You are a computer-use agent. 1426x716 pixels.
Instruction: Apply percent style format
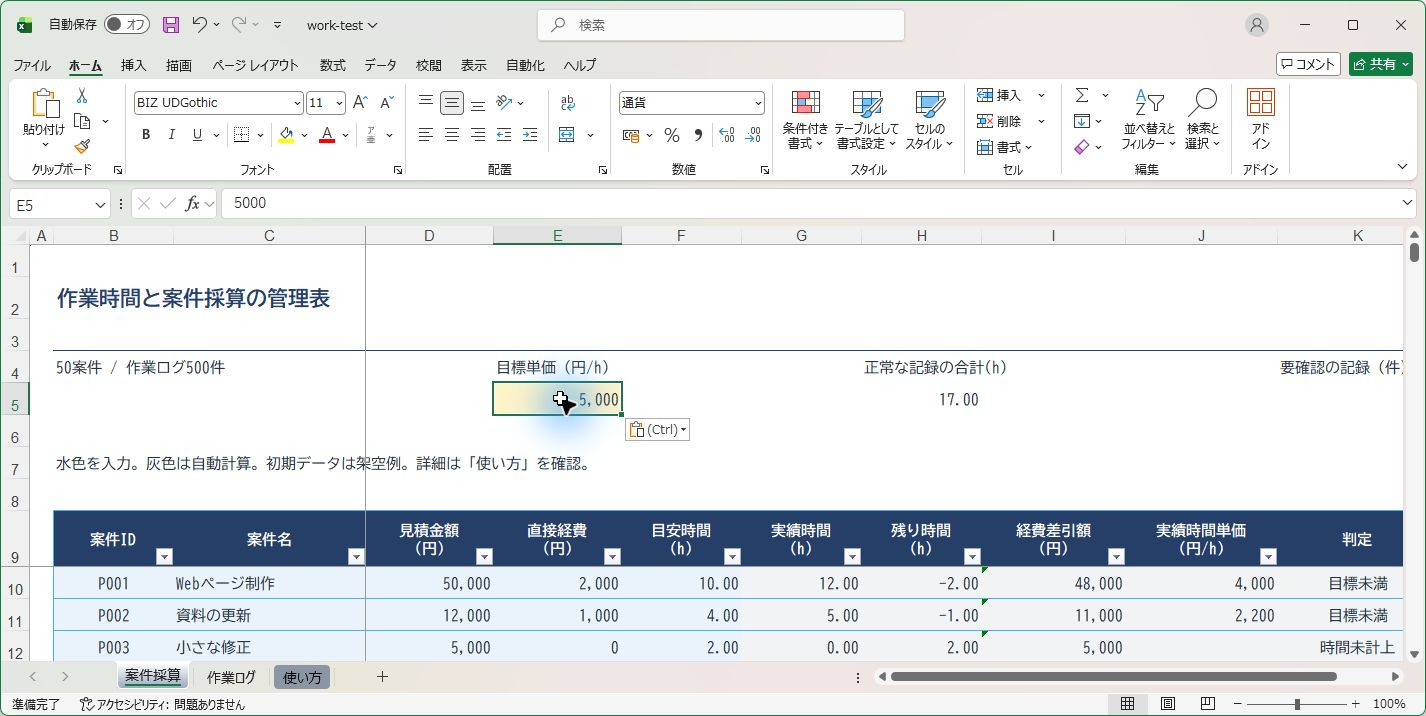(x=672, y=135)
